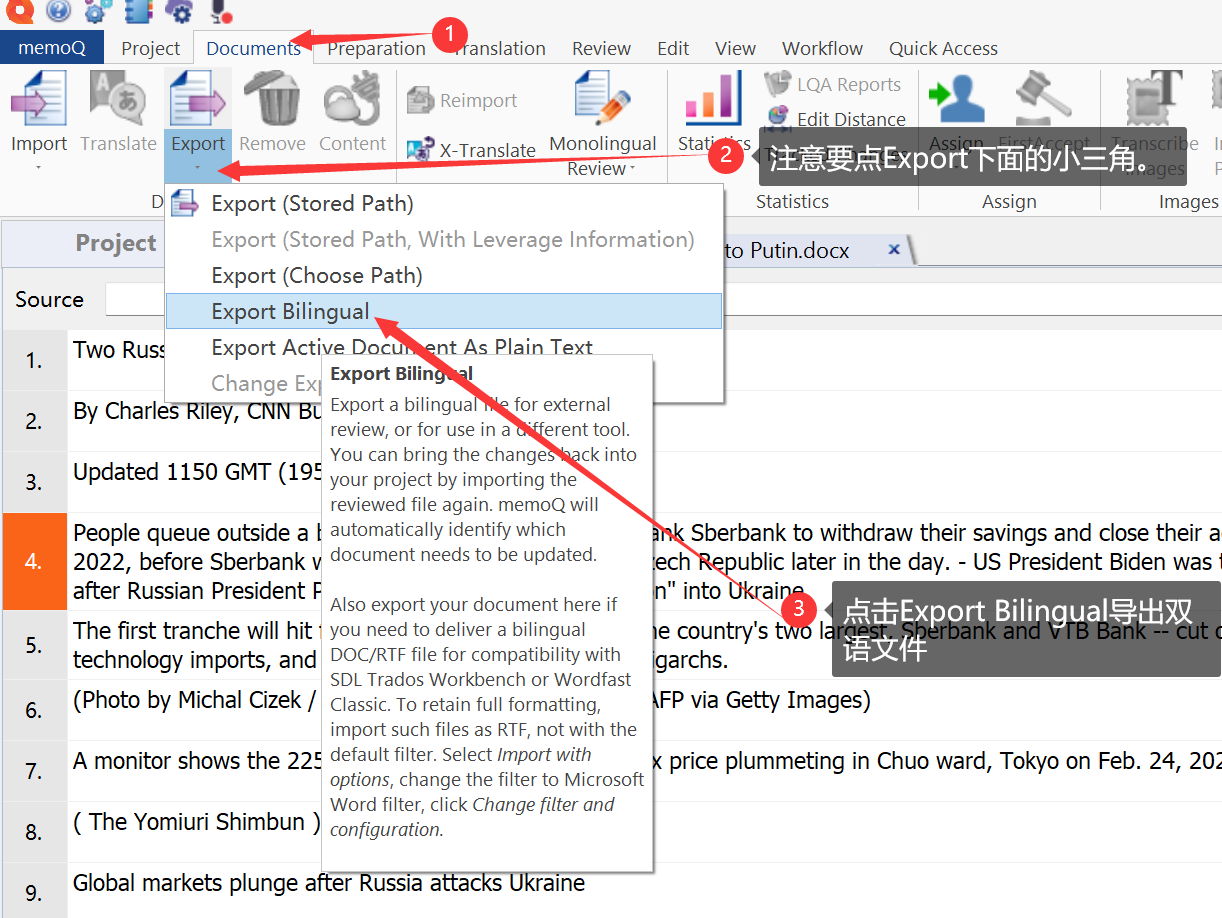Screen dimensions: 1222x918
Task: Expand the Import dropdown arrow
Action: (x=38, y=168)
